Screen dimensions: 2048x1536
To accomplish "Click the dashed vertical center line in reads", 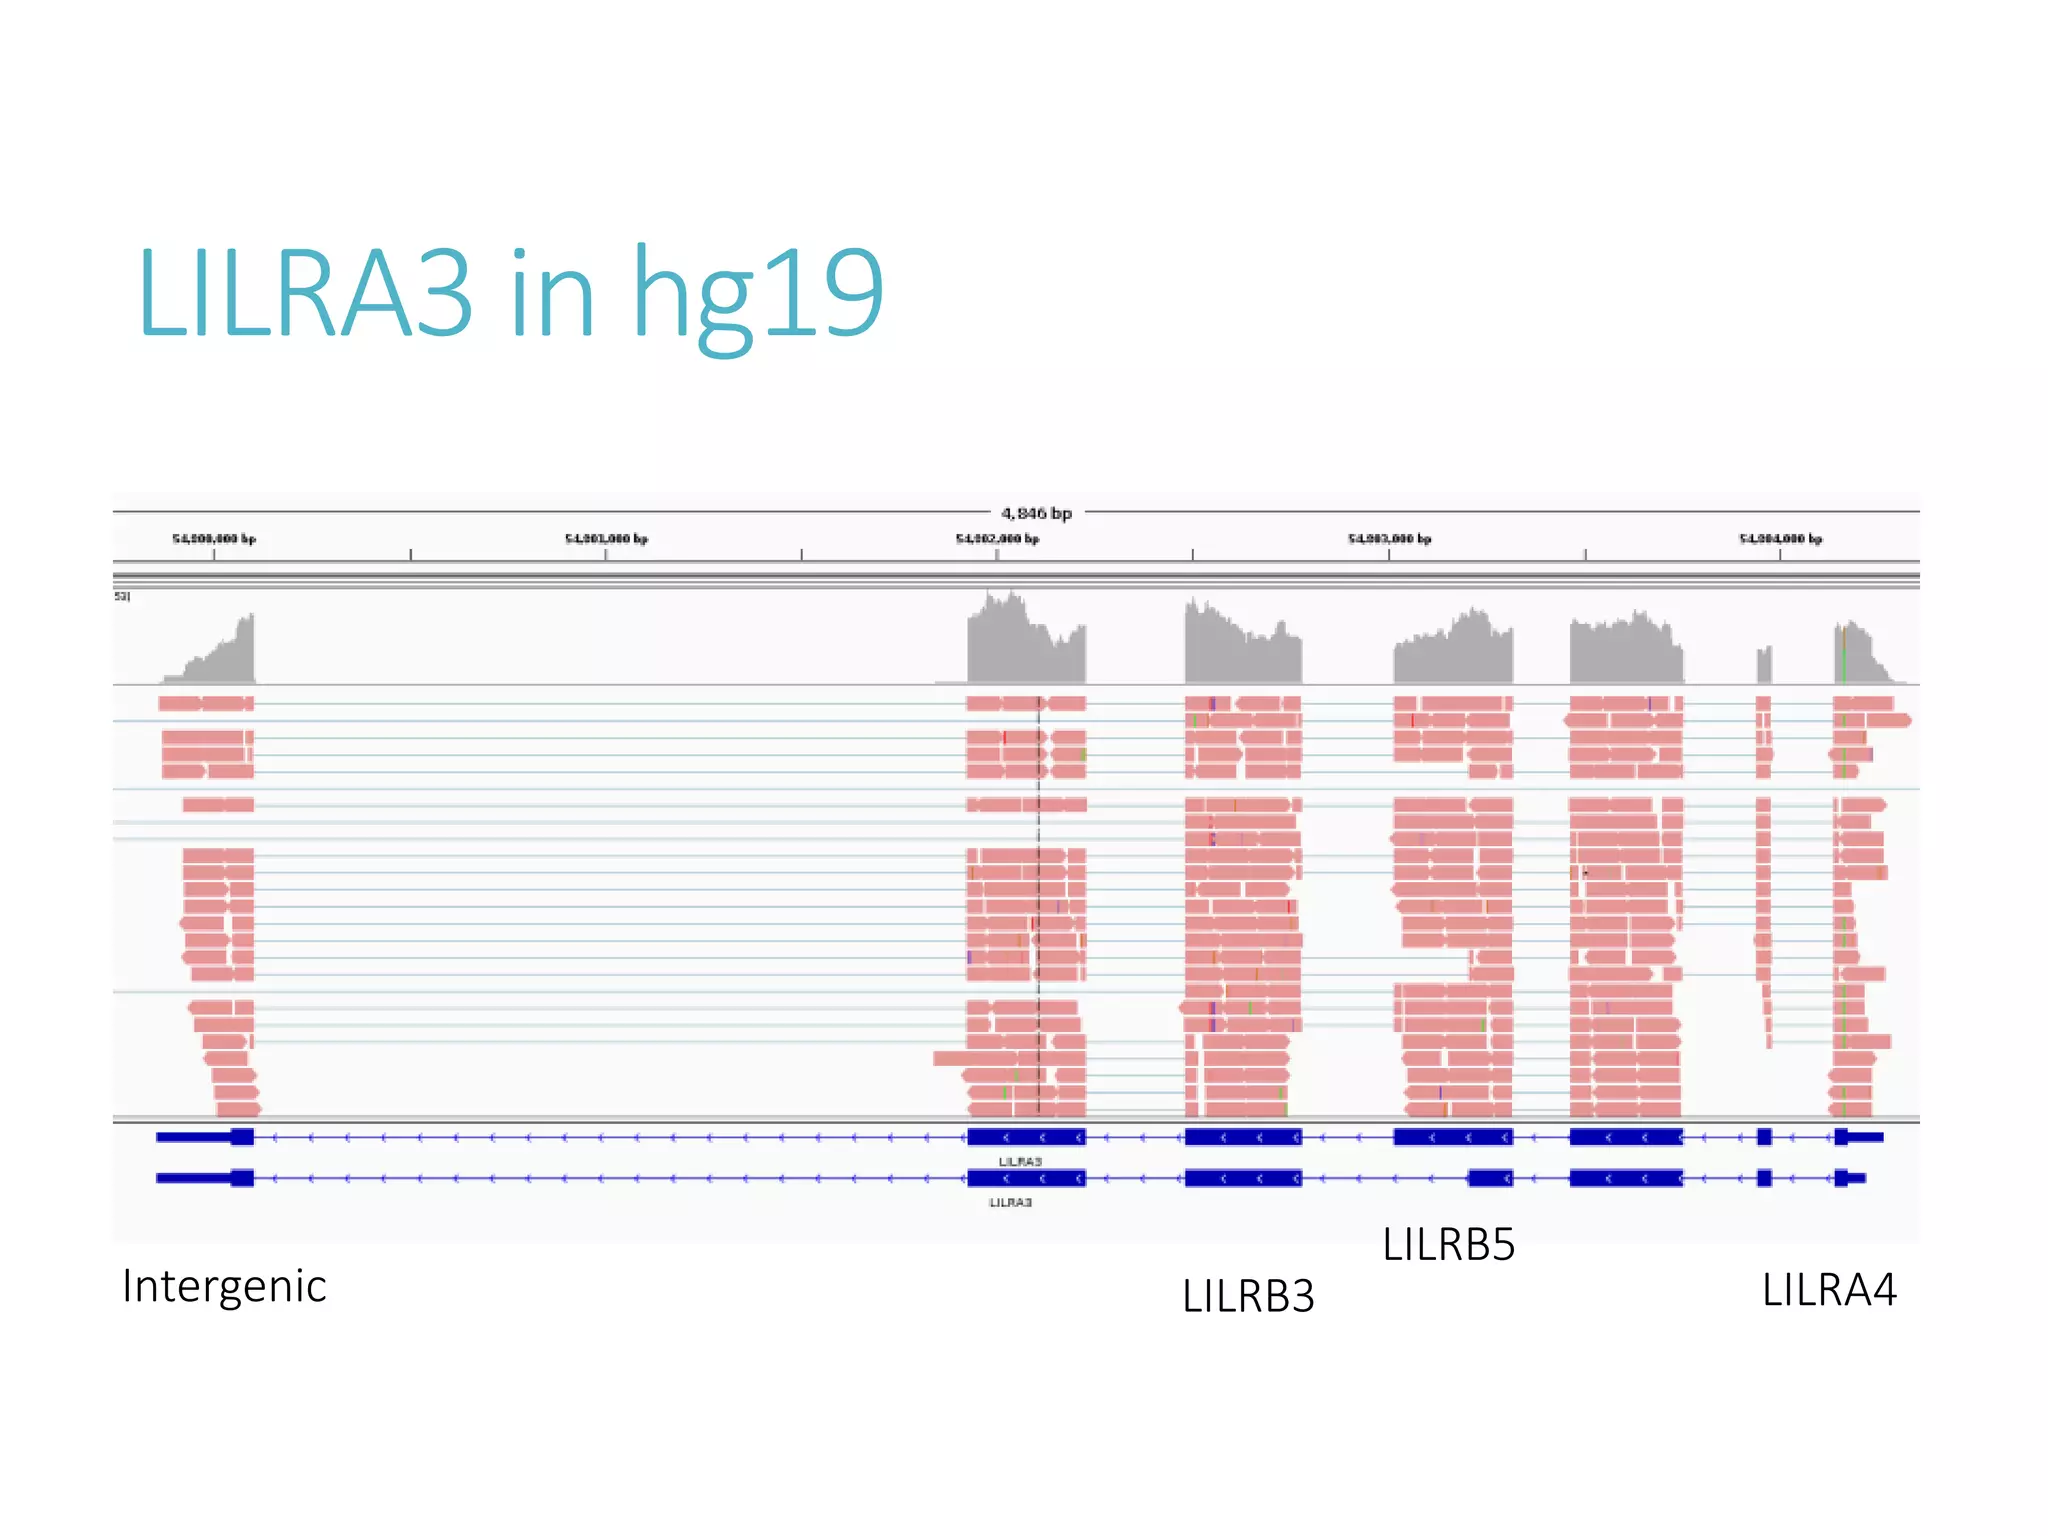I will pyautogui.click(x=1039, y=905).
